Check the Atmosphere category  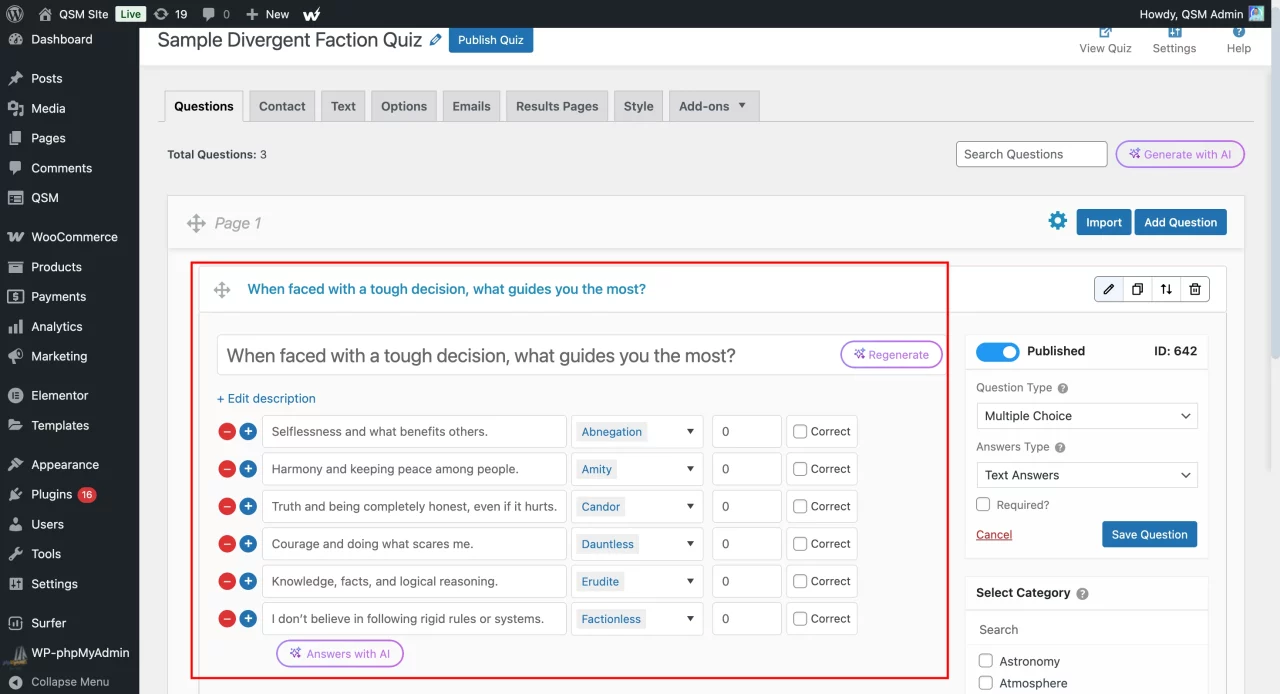tap(986, 683)
